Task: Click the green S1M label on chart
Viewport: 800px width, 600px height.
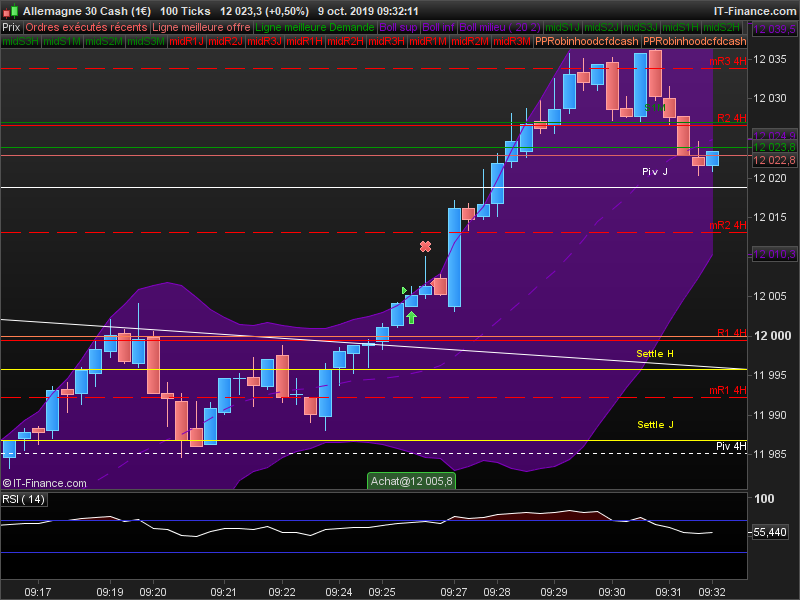Action: tap(655, 108)
